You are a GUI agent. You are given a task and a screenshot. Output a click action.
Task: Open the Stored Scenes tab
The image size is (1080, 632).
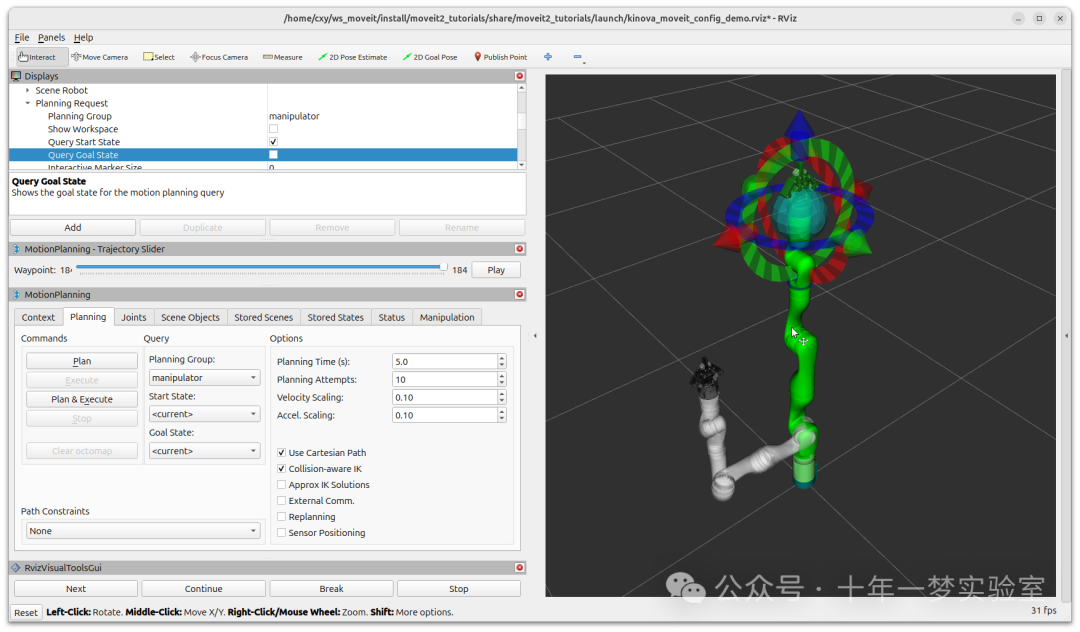click(x=263, y=317)
